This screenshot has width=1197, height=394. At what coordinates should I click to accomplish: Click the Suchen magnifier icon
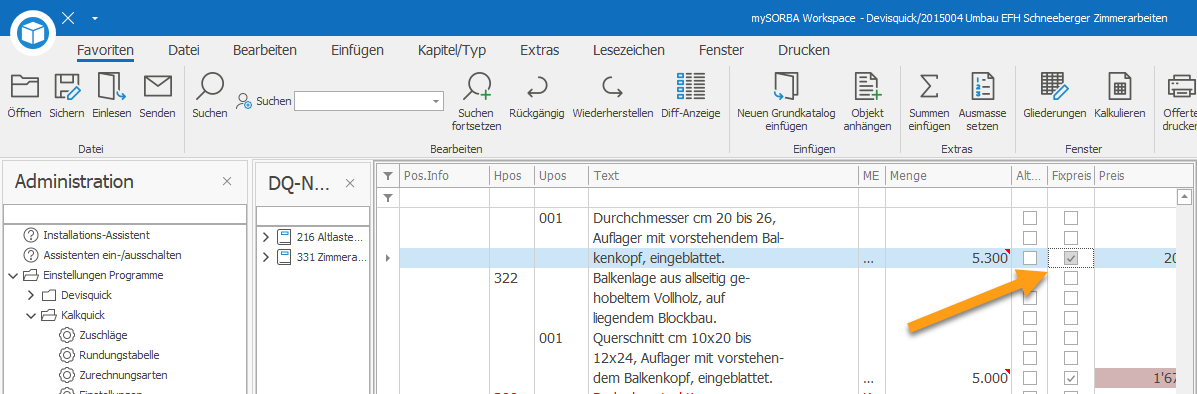(209, 86)
